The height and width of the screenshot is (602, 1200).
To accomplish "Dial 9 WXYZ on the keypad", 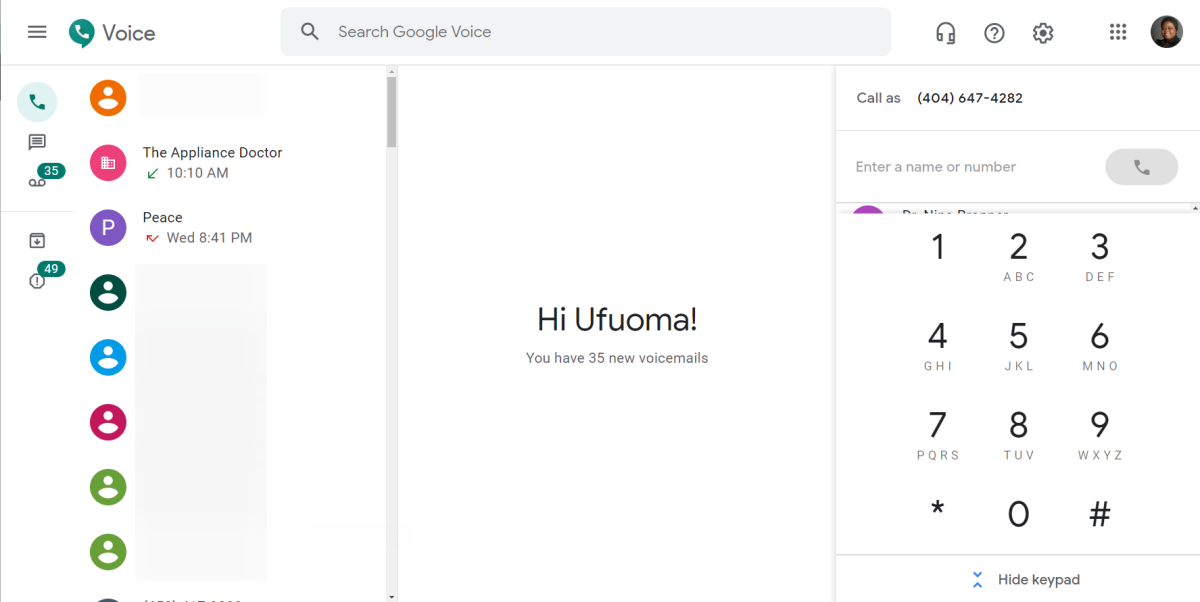I will [x=1100, y=434].
